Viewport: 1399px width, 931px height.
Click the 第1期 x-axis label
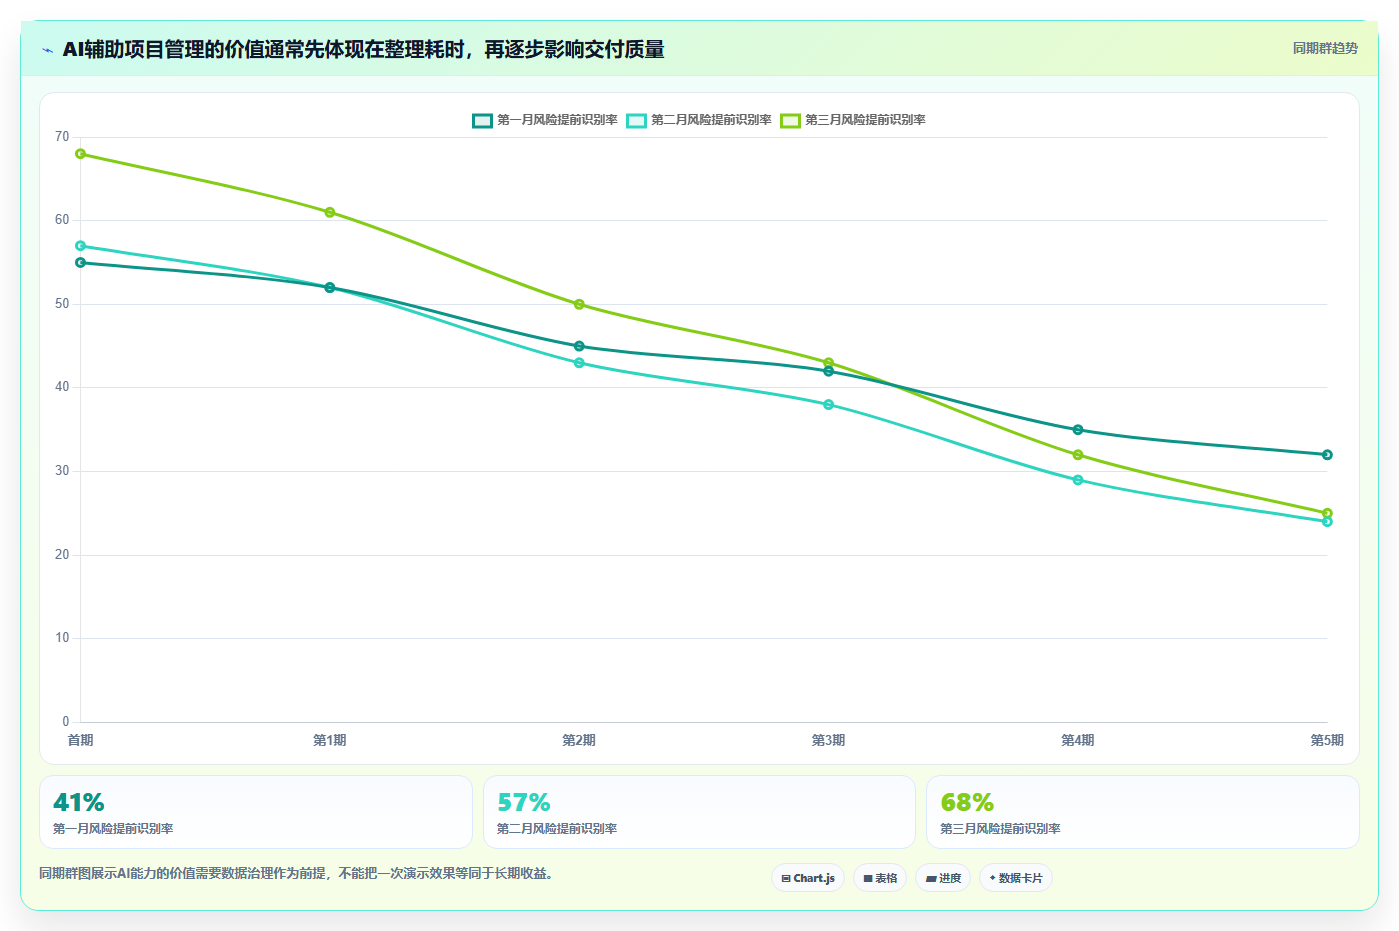point(330,740)
